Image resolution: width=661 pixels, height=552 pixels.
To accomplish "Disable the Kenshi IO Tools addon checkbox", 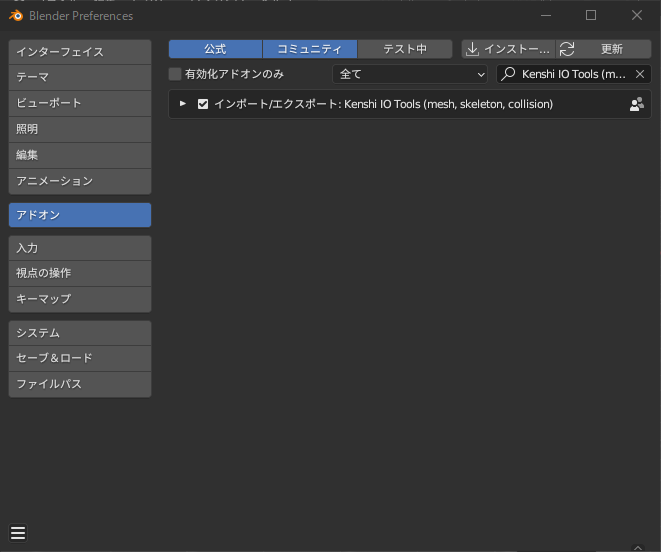I will [x=203, y=104].
